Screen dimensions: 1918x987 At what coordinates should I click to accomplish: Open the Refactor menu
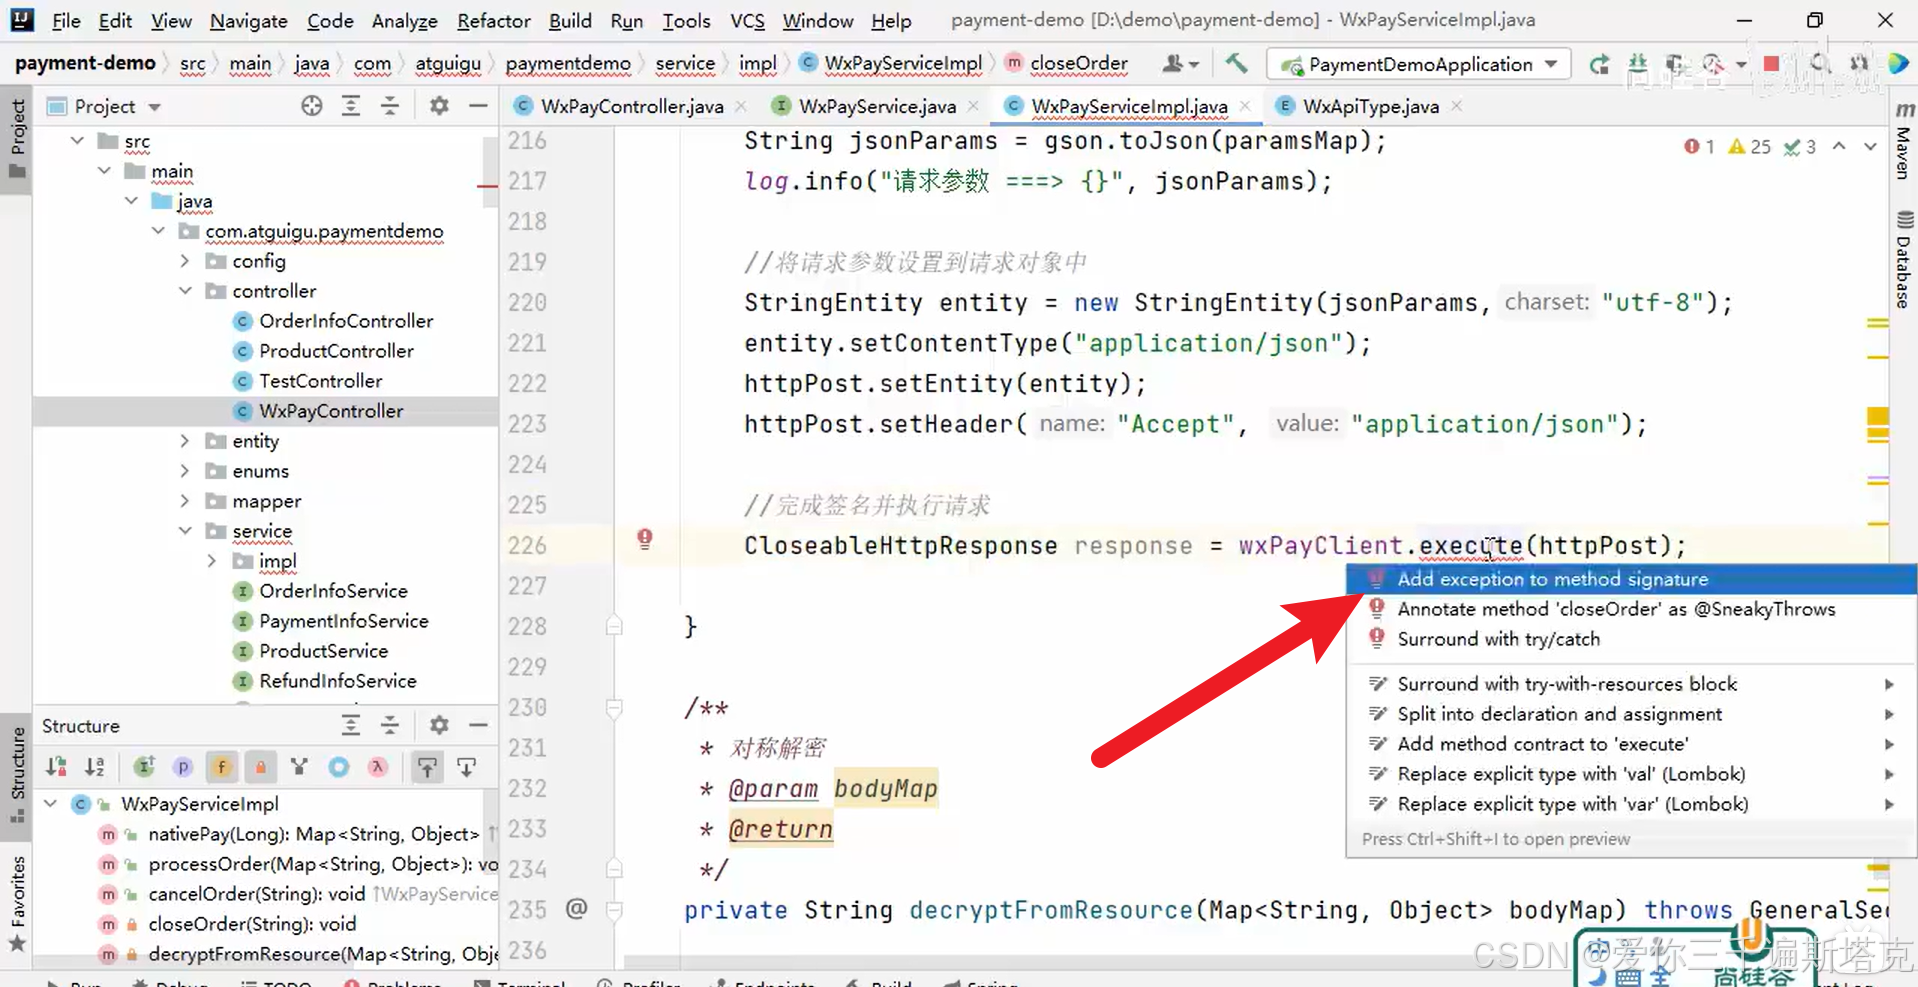tap(493, 20)
